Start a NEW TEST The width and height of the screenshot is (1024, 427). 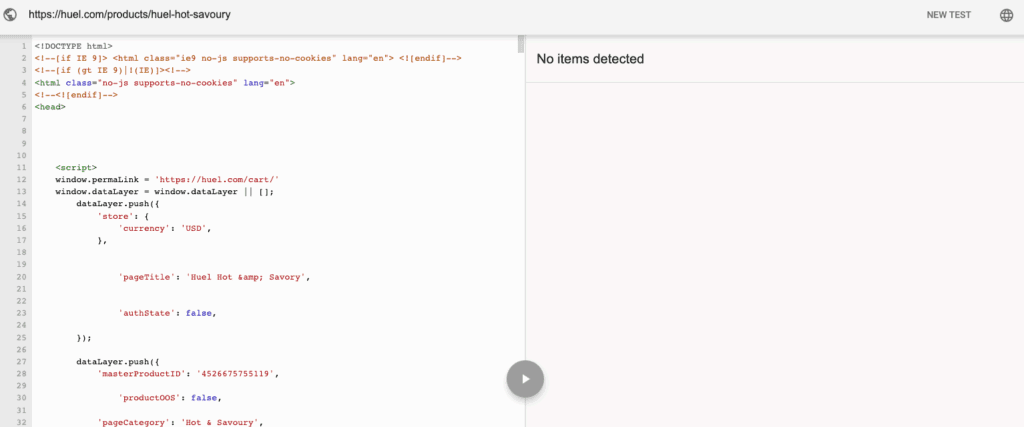coord(948,15)
